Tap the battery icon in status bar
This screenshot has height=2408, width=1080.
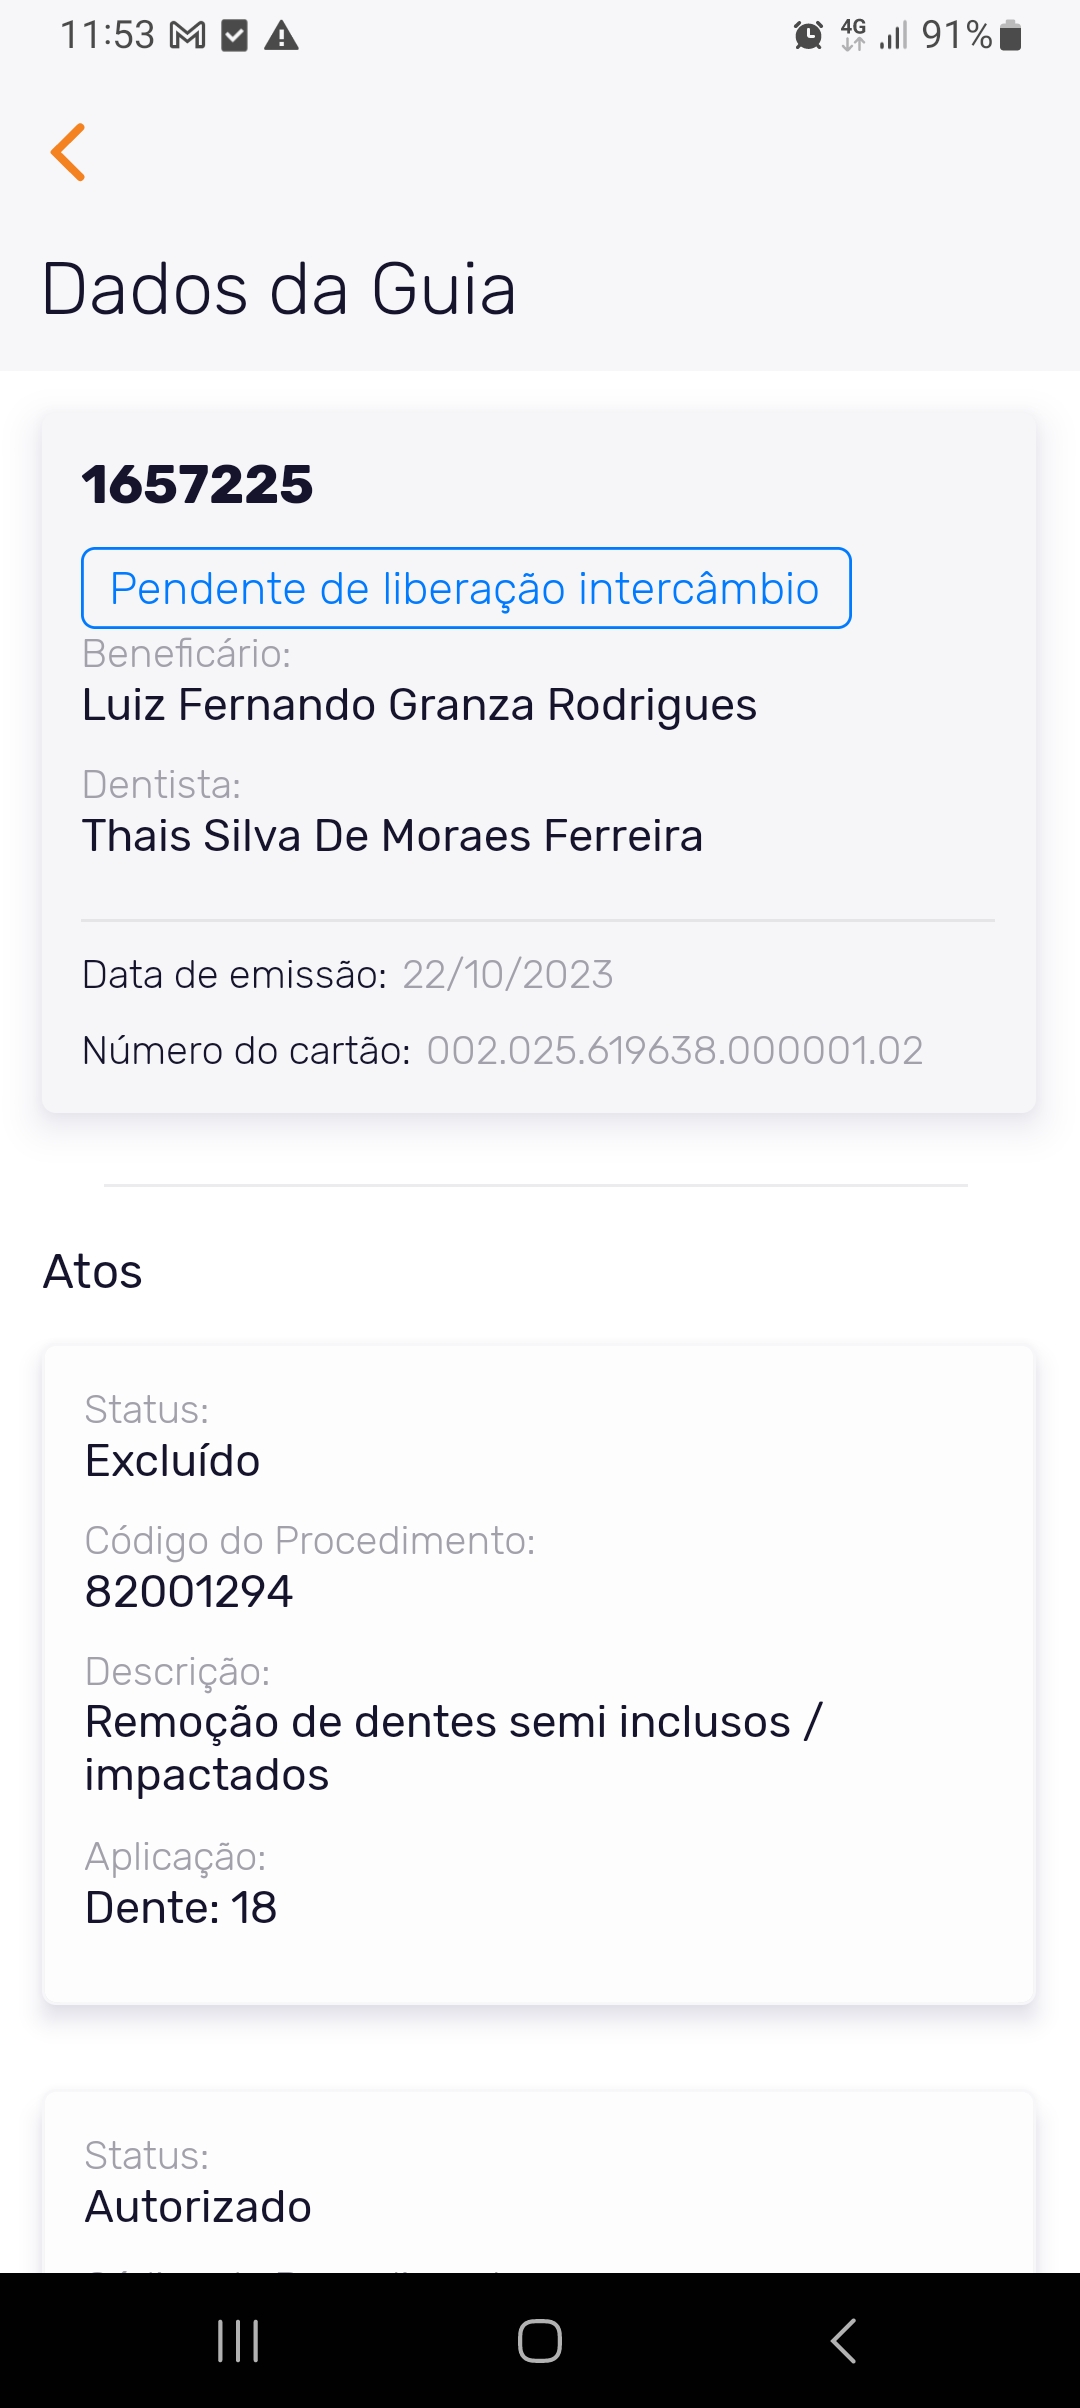click(x=1010, y=37)
